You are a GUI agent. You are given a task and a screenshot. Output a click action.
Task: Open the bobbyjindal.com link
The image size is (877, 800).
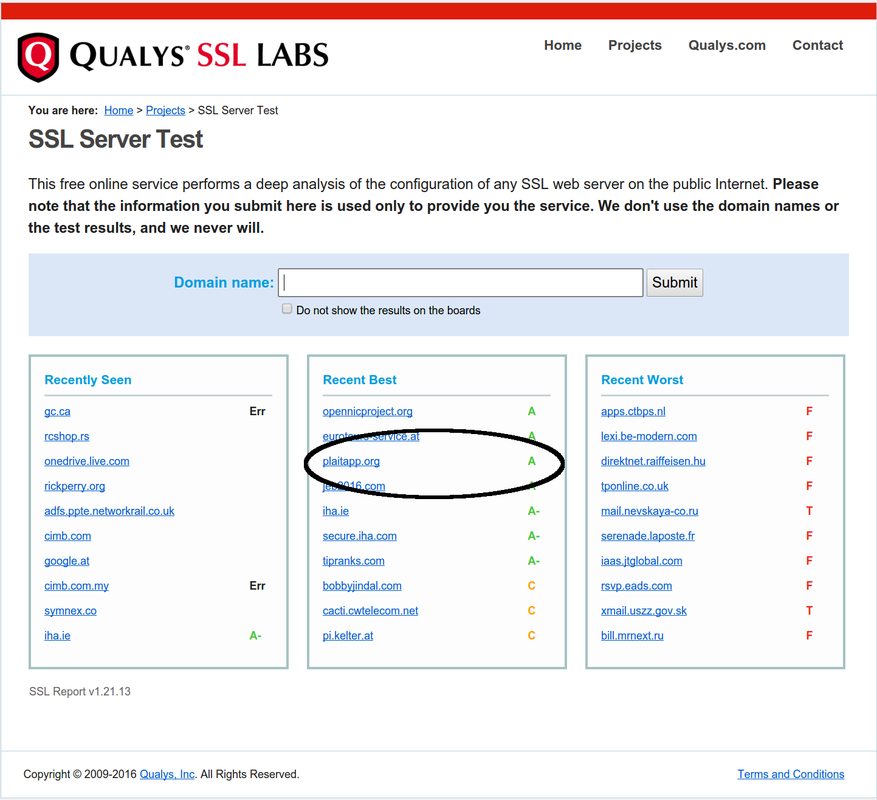click(362, 586)
